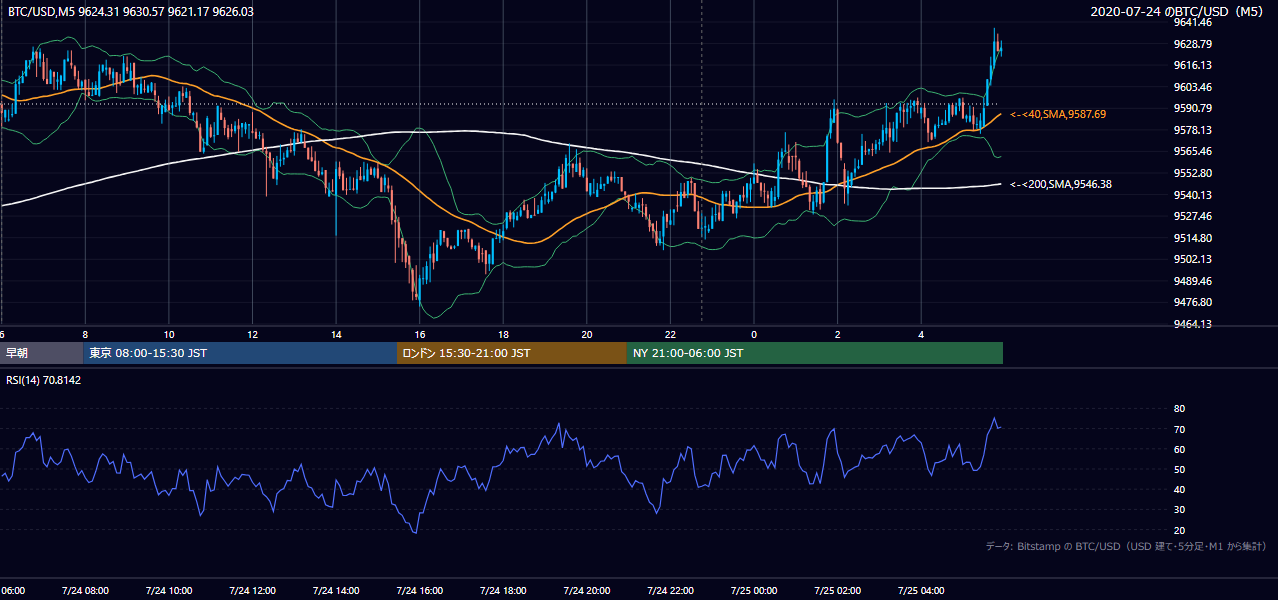This screenshot has height=600, width=1278.
Task: Click the chart title 2020-07-24 のBTC/USD（M5）
Action: [1179, 11]
